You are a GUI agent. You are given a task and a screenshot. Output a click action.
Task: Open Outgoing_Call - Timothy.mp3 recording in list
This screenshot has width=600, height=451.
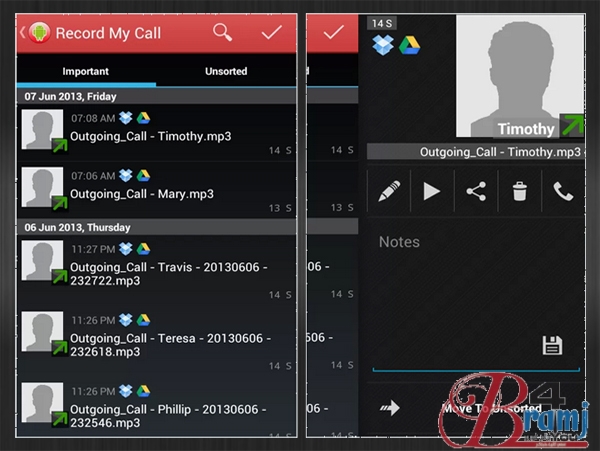coord(157,133)
